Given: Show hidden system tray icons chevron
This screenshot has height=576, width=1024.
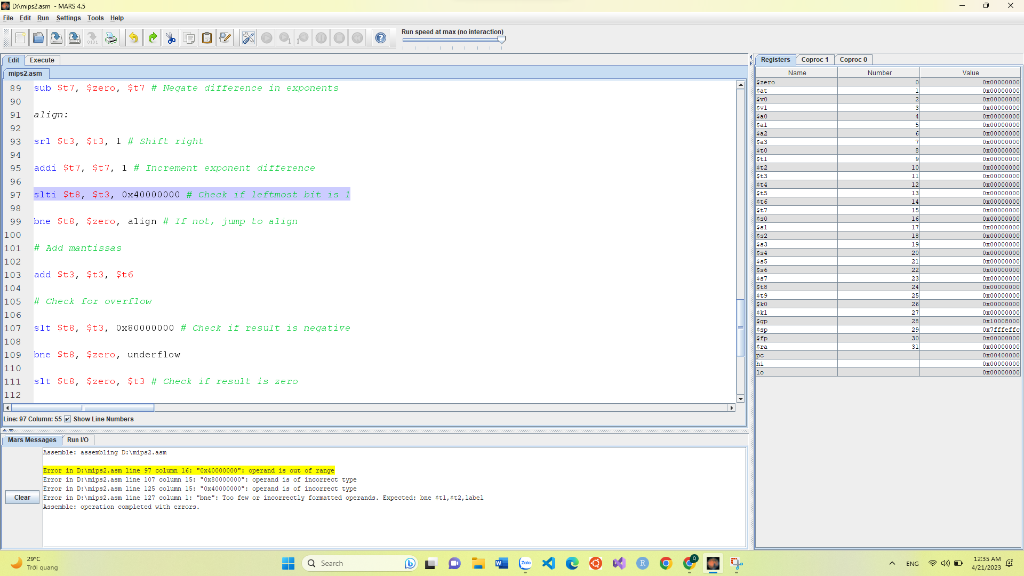Looking at the screenshot, I should (x=892, y=563).
